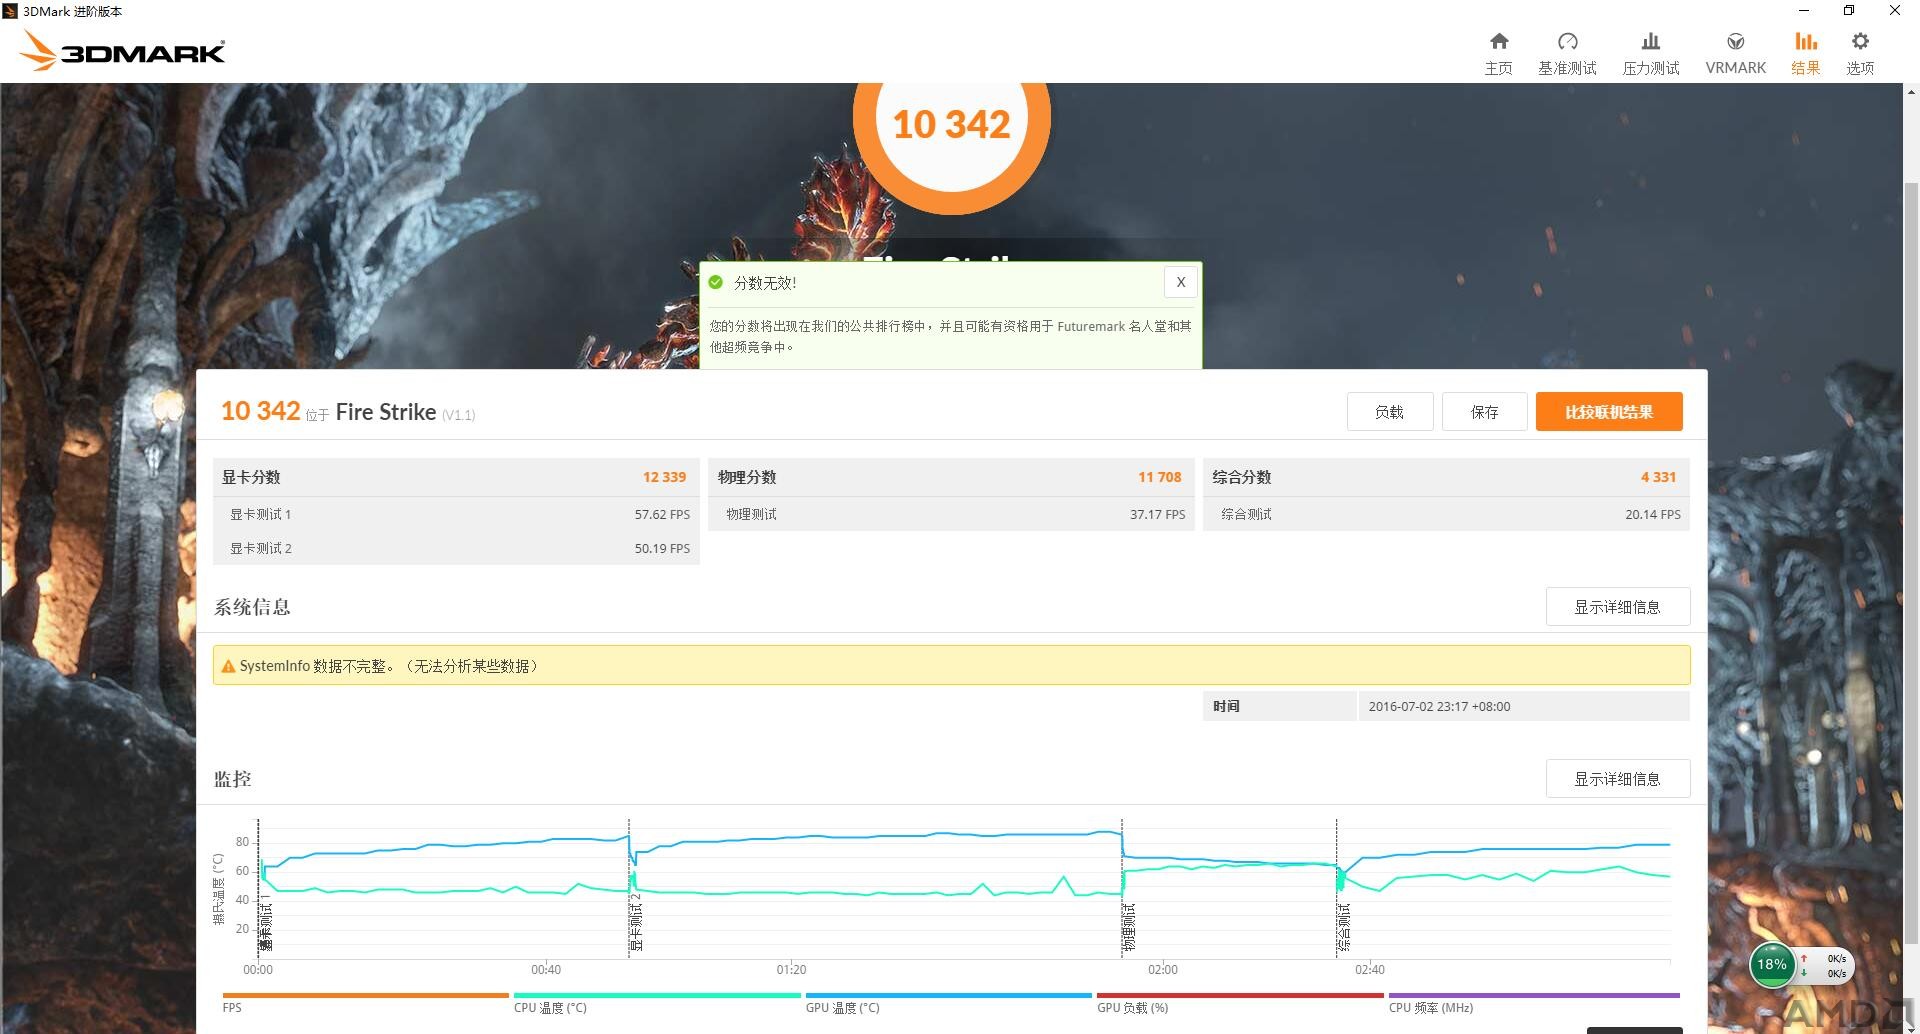Image resolution: width=1920 pixels, height=1034 pixels.
Task: Click the time value 2016-07-02 23:17
Action: click(x=1439, y=706)
